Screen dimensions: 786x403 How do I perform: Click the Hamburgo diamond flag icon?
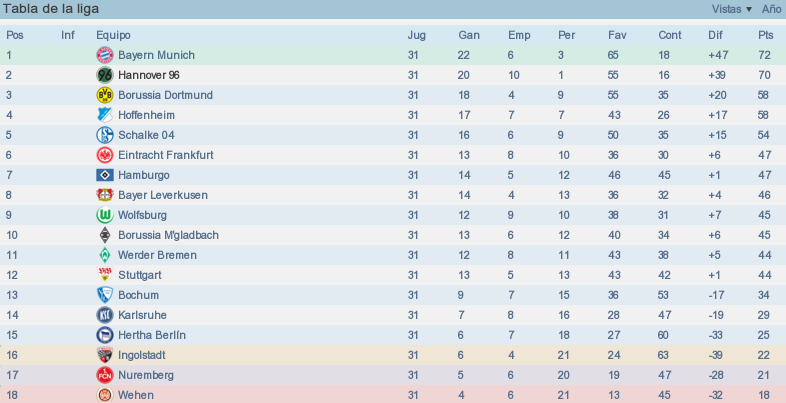coord(105,175)
